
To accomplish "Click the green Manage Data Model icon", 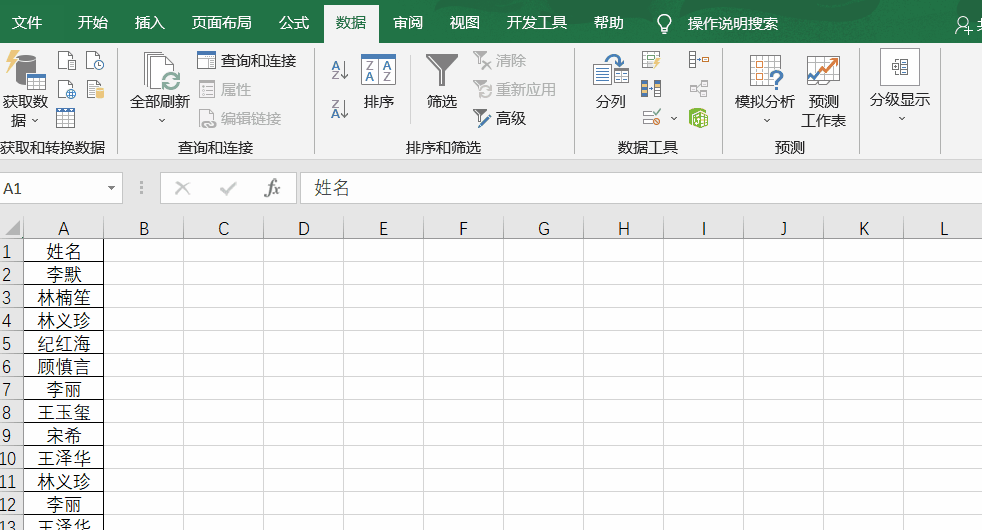I will coord(698,118).
